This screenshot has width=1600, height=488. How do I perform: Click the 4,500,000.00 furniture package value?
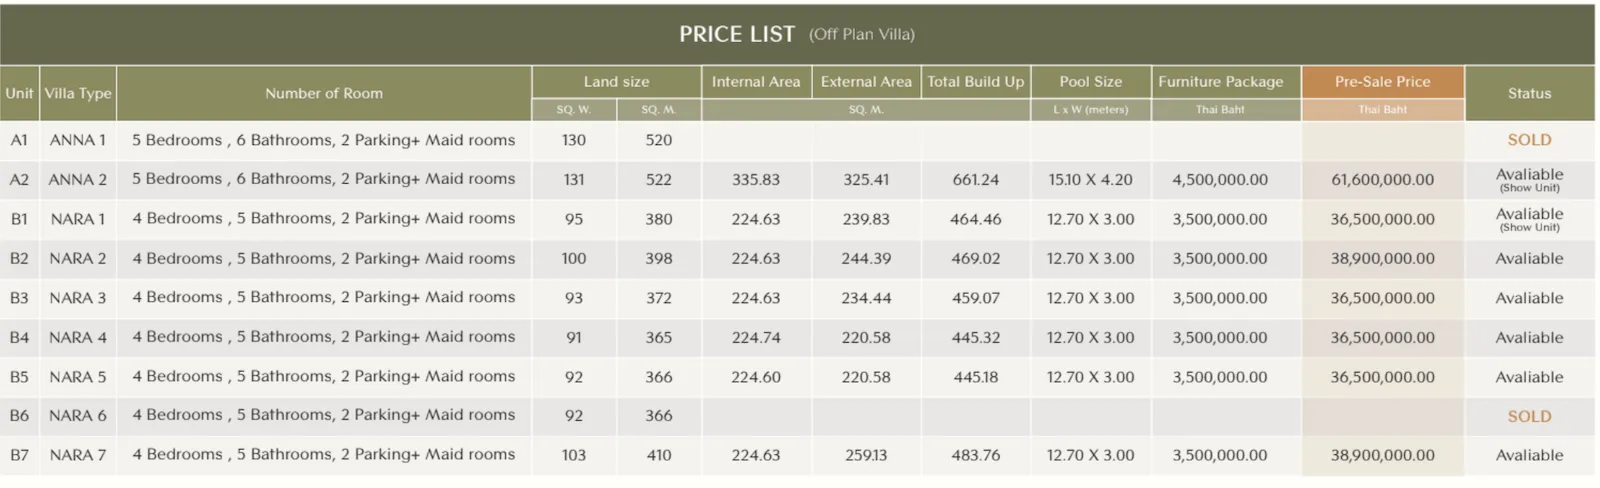tap(1220, 180)
